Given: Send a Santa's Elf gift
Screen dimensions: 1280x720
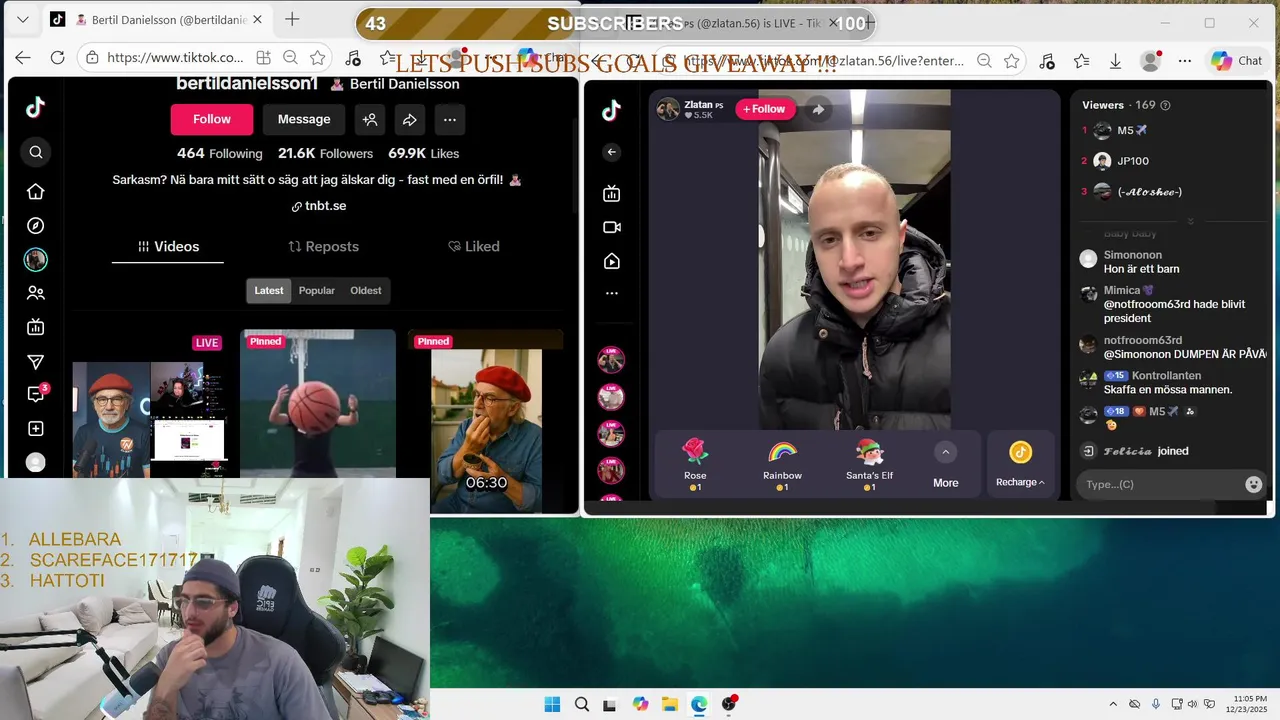Looking at the screenshot, I should click(x=869, y=464).
